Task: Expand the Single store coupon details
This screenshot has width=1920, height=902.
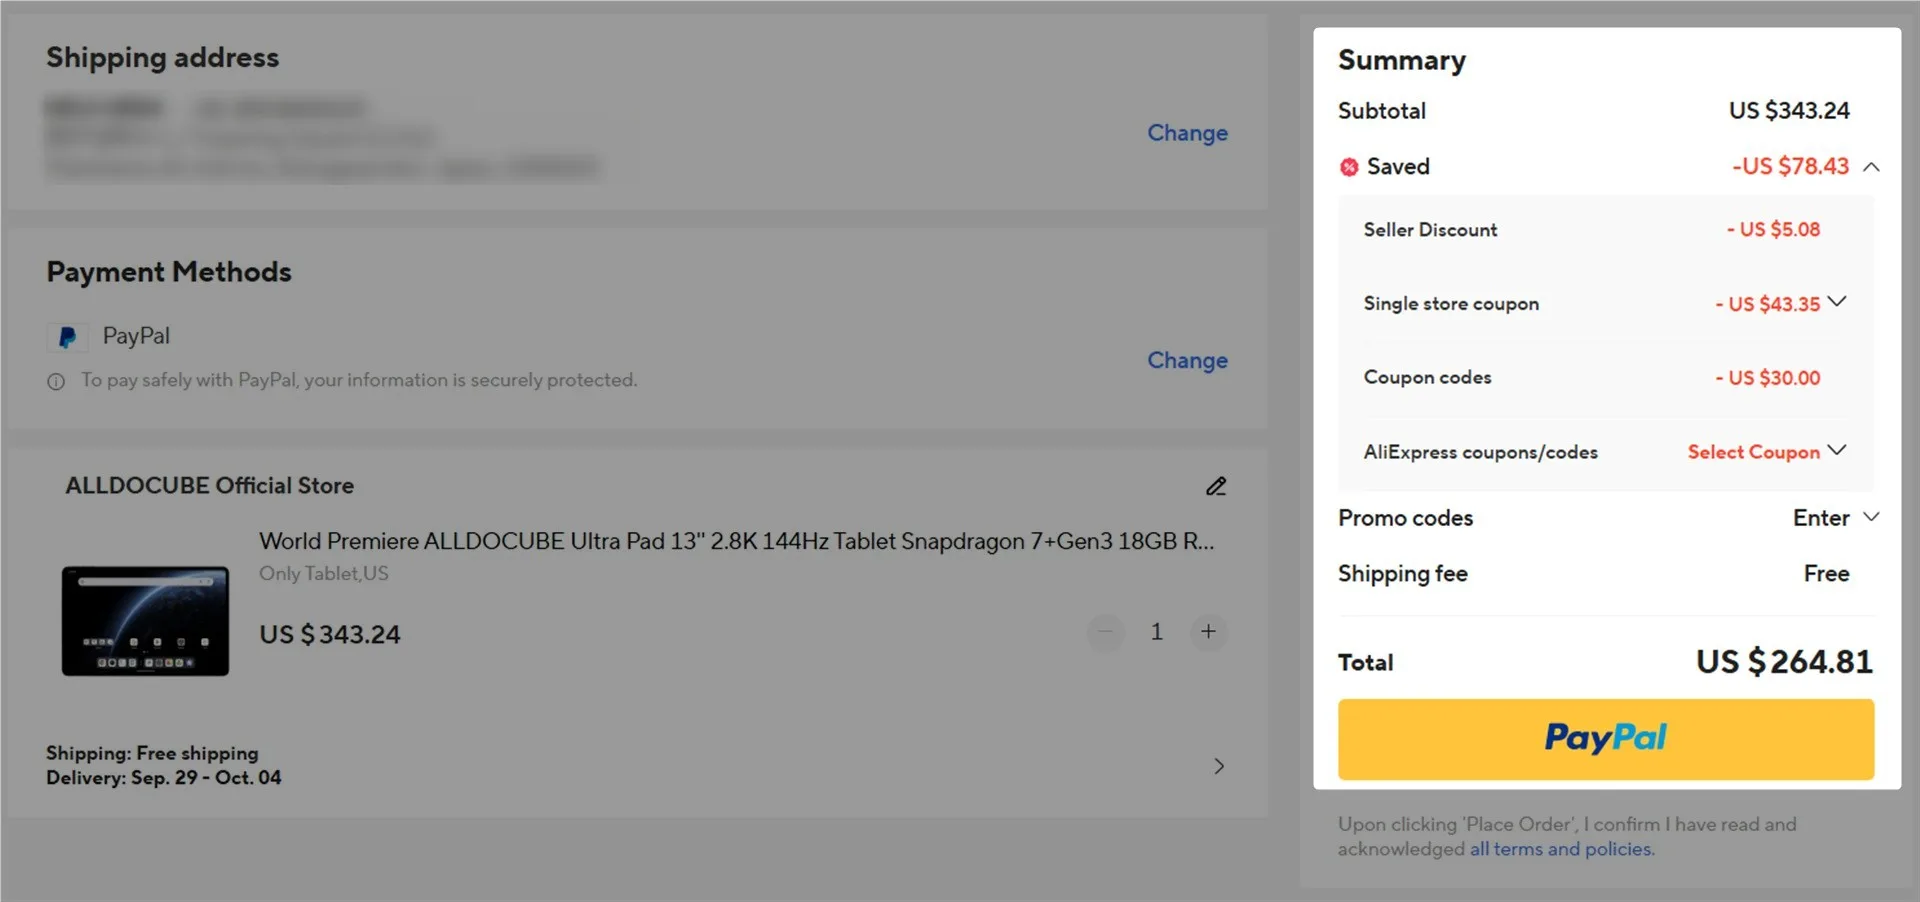Action: 1837,301
